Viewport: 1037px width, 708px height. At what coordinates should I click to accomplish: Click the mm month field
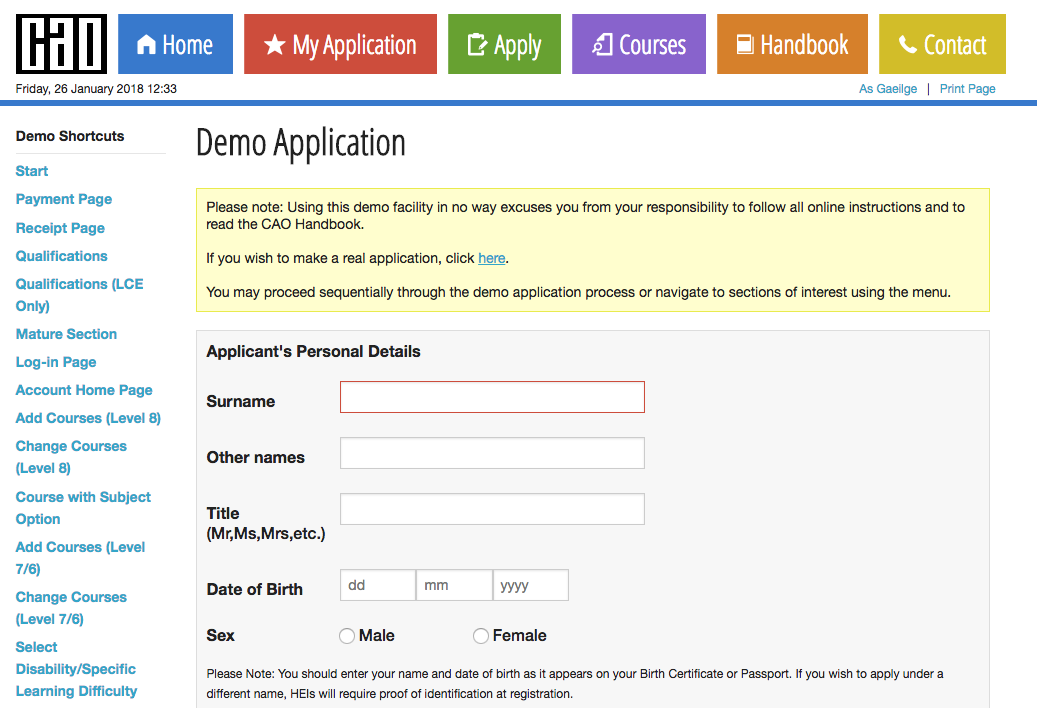(454, 585)
